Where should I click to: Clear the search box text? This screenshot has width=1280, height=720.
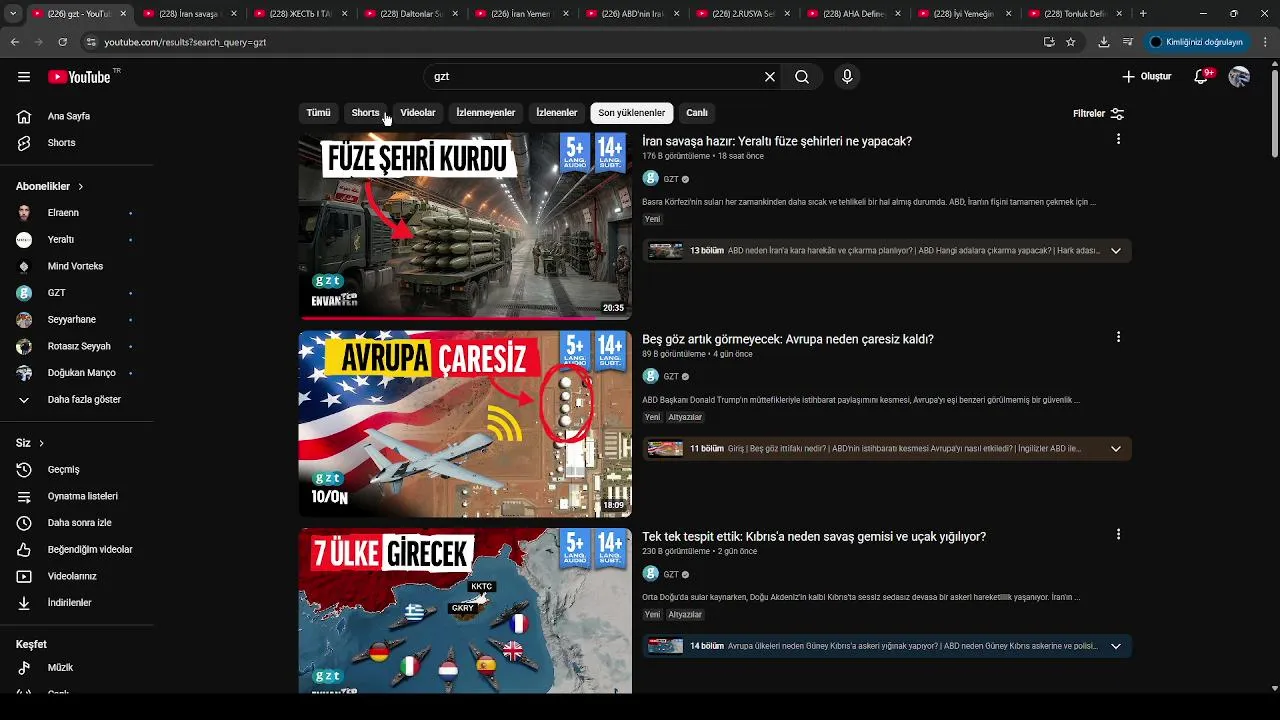(770, 77)
